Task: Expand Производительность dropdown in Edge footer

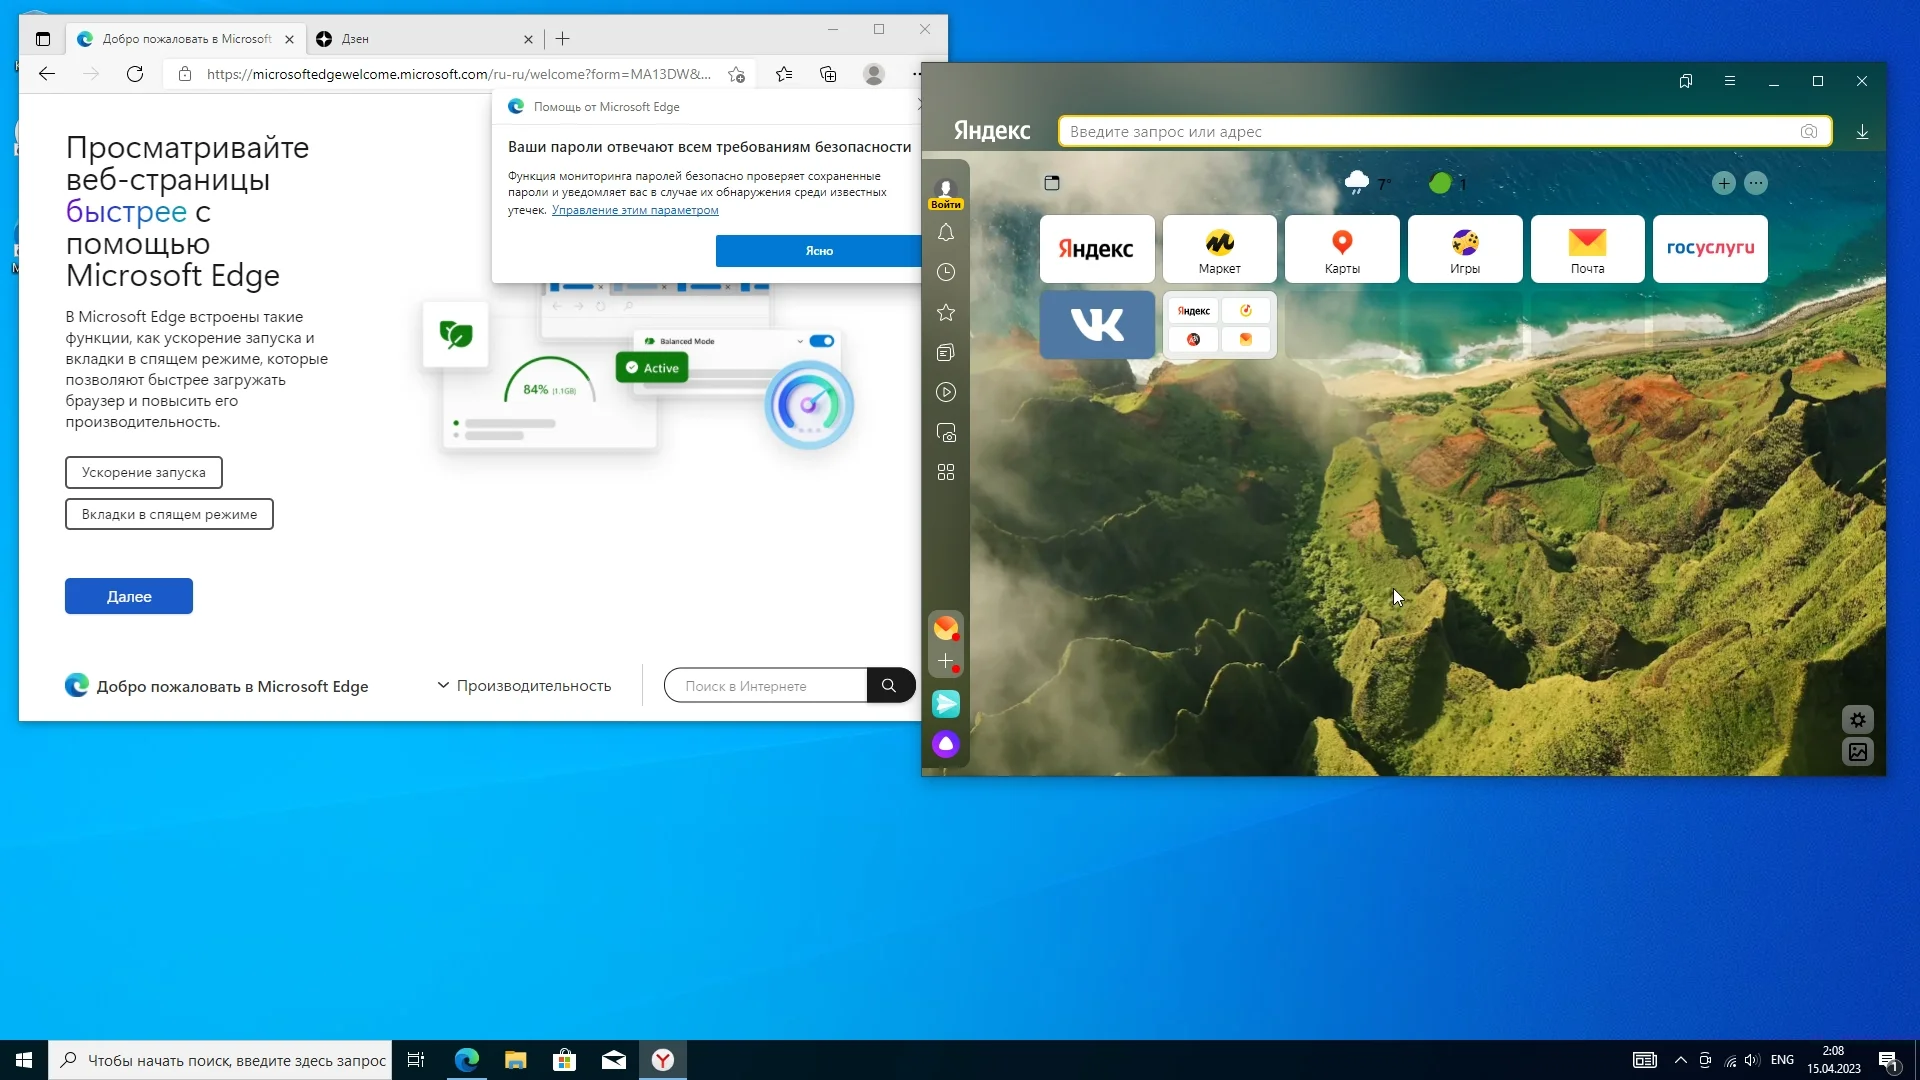Action: click(524, 686)
